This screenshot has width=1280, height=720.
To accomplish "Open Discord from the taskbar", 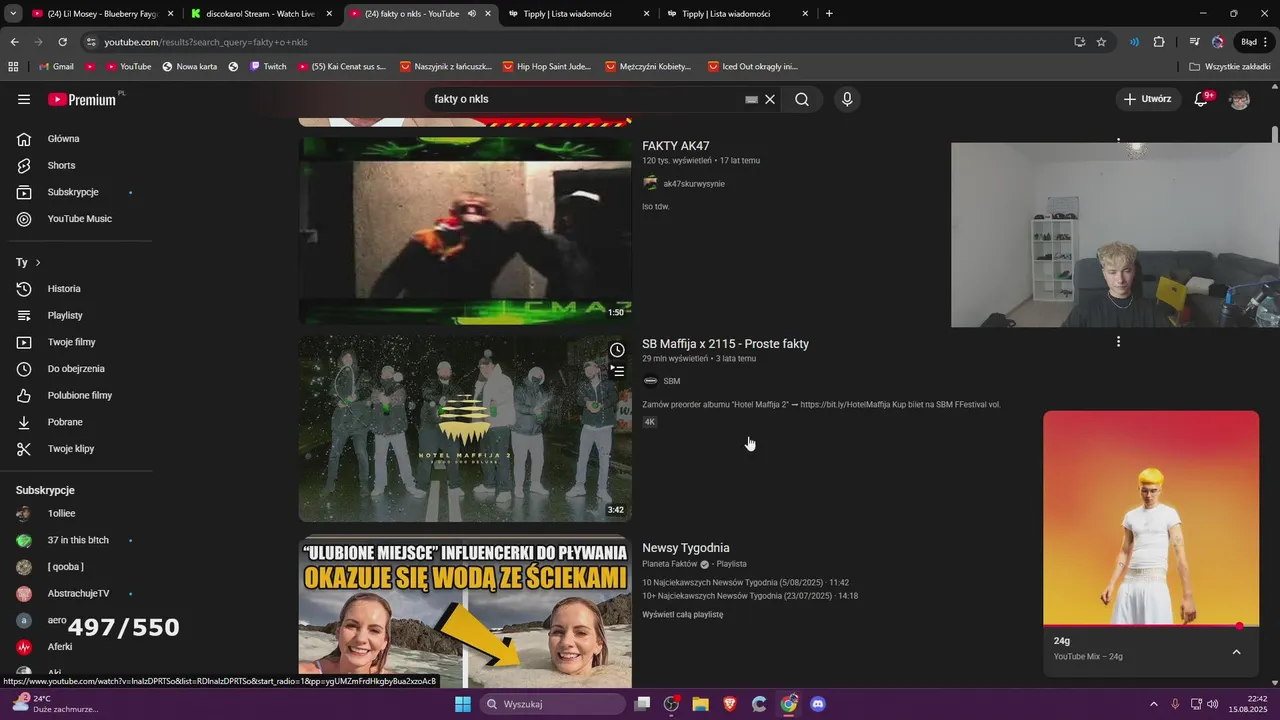I will point(818,704).
